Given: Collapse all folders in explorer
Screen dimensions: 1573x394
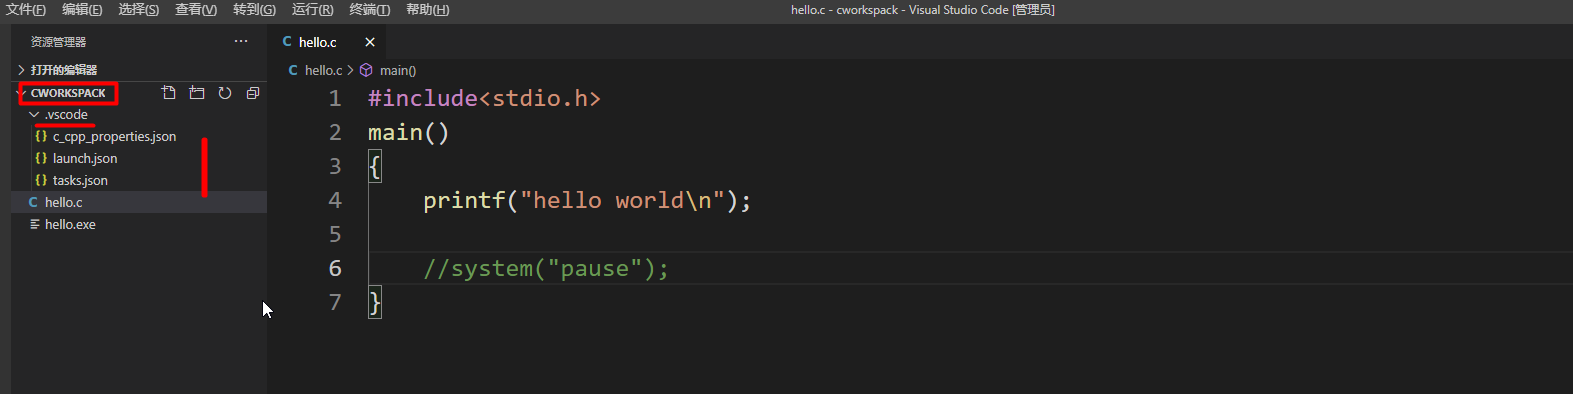Looking at the screenshot, I should [253, 93].
